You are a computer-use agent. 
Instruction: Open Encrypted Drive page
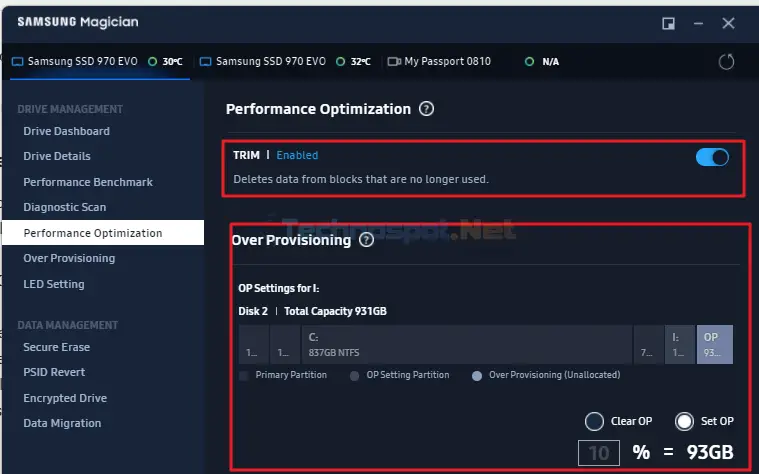[65, 398]
